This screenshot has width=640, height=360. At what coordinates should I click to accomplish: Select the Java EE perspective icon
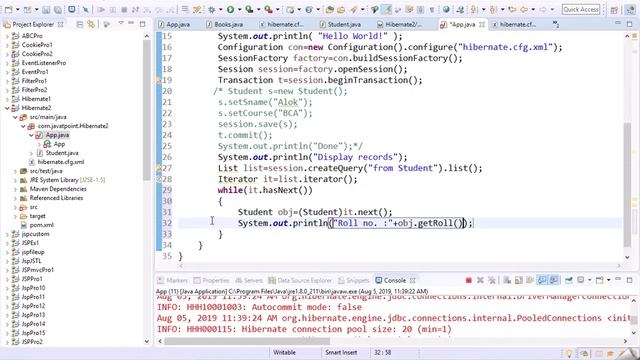pyautogui.click(x=631, y=9)
